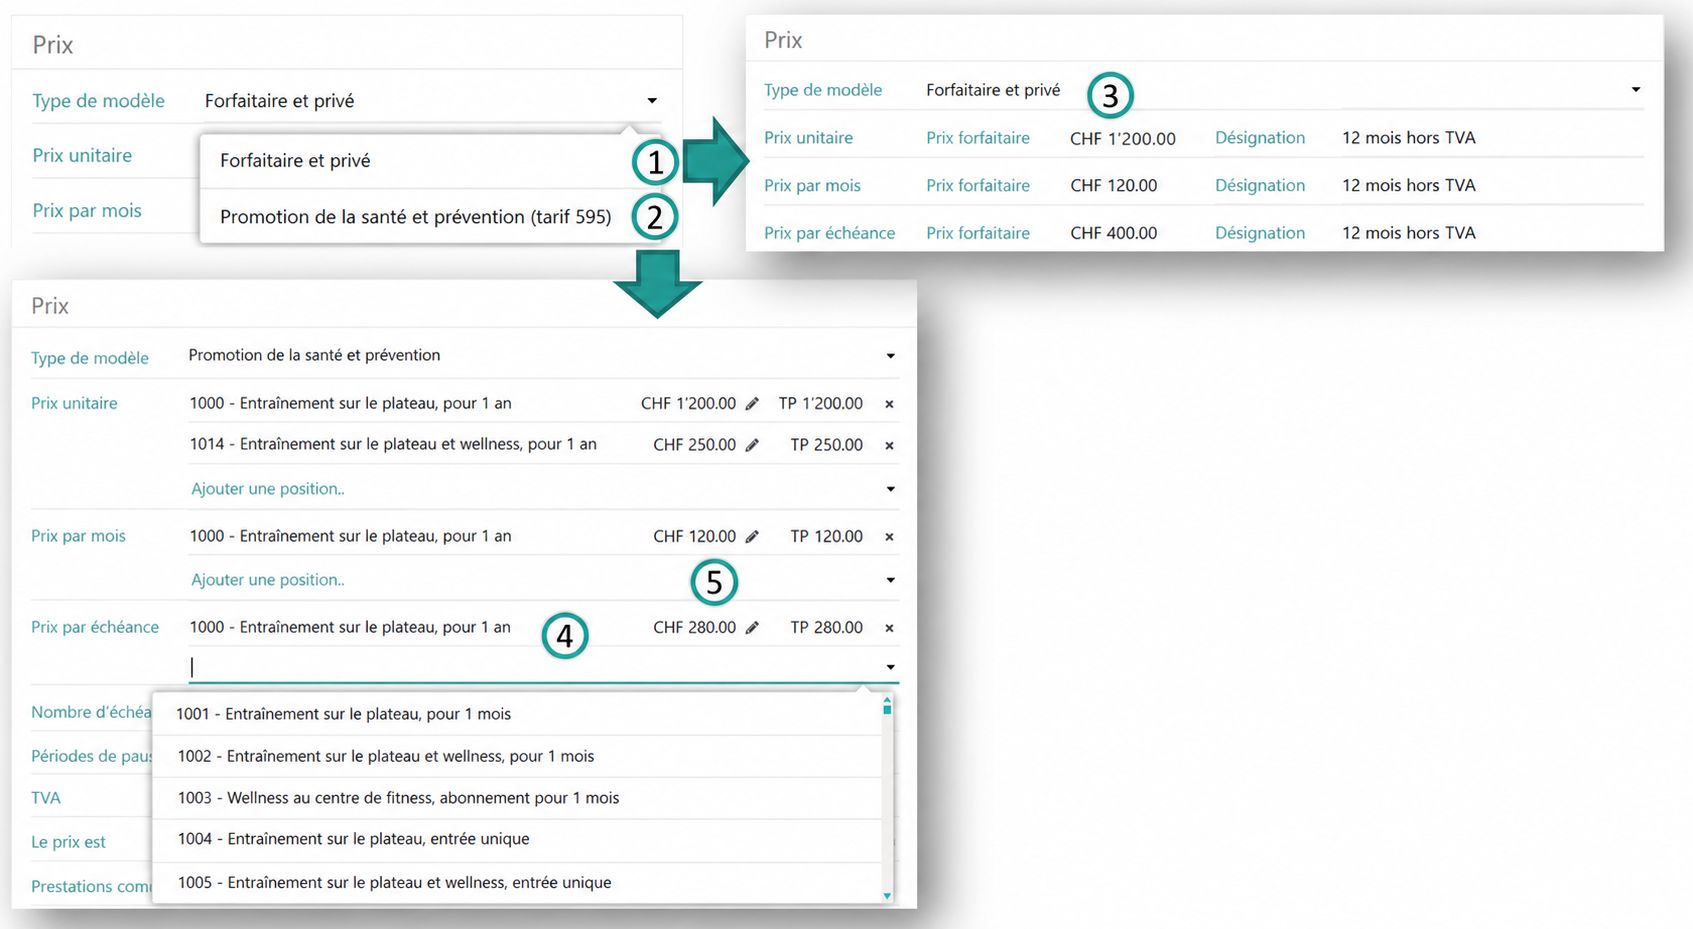Select Promotion de la santé et prévention (tarif 595)
Screen dimensions: 1693x929
(x=415, y=217)
